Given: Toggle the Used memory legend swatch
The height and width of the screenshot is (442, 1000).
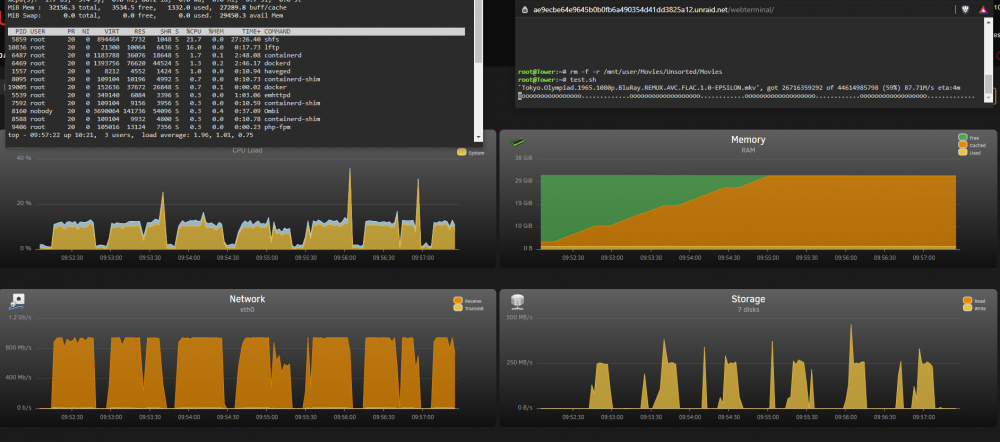Looking at the screenshot, I should [962, 152].
